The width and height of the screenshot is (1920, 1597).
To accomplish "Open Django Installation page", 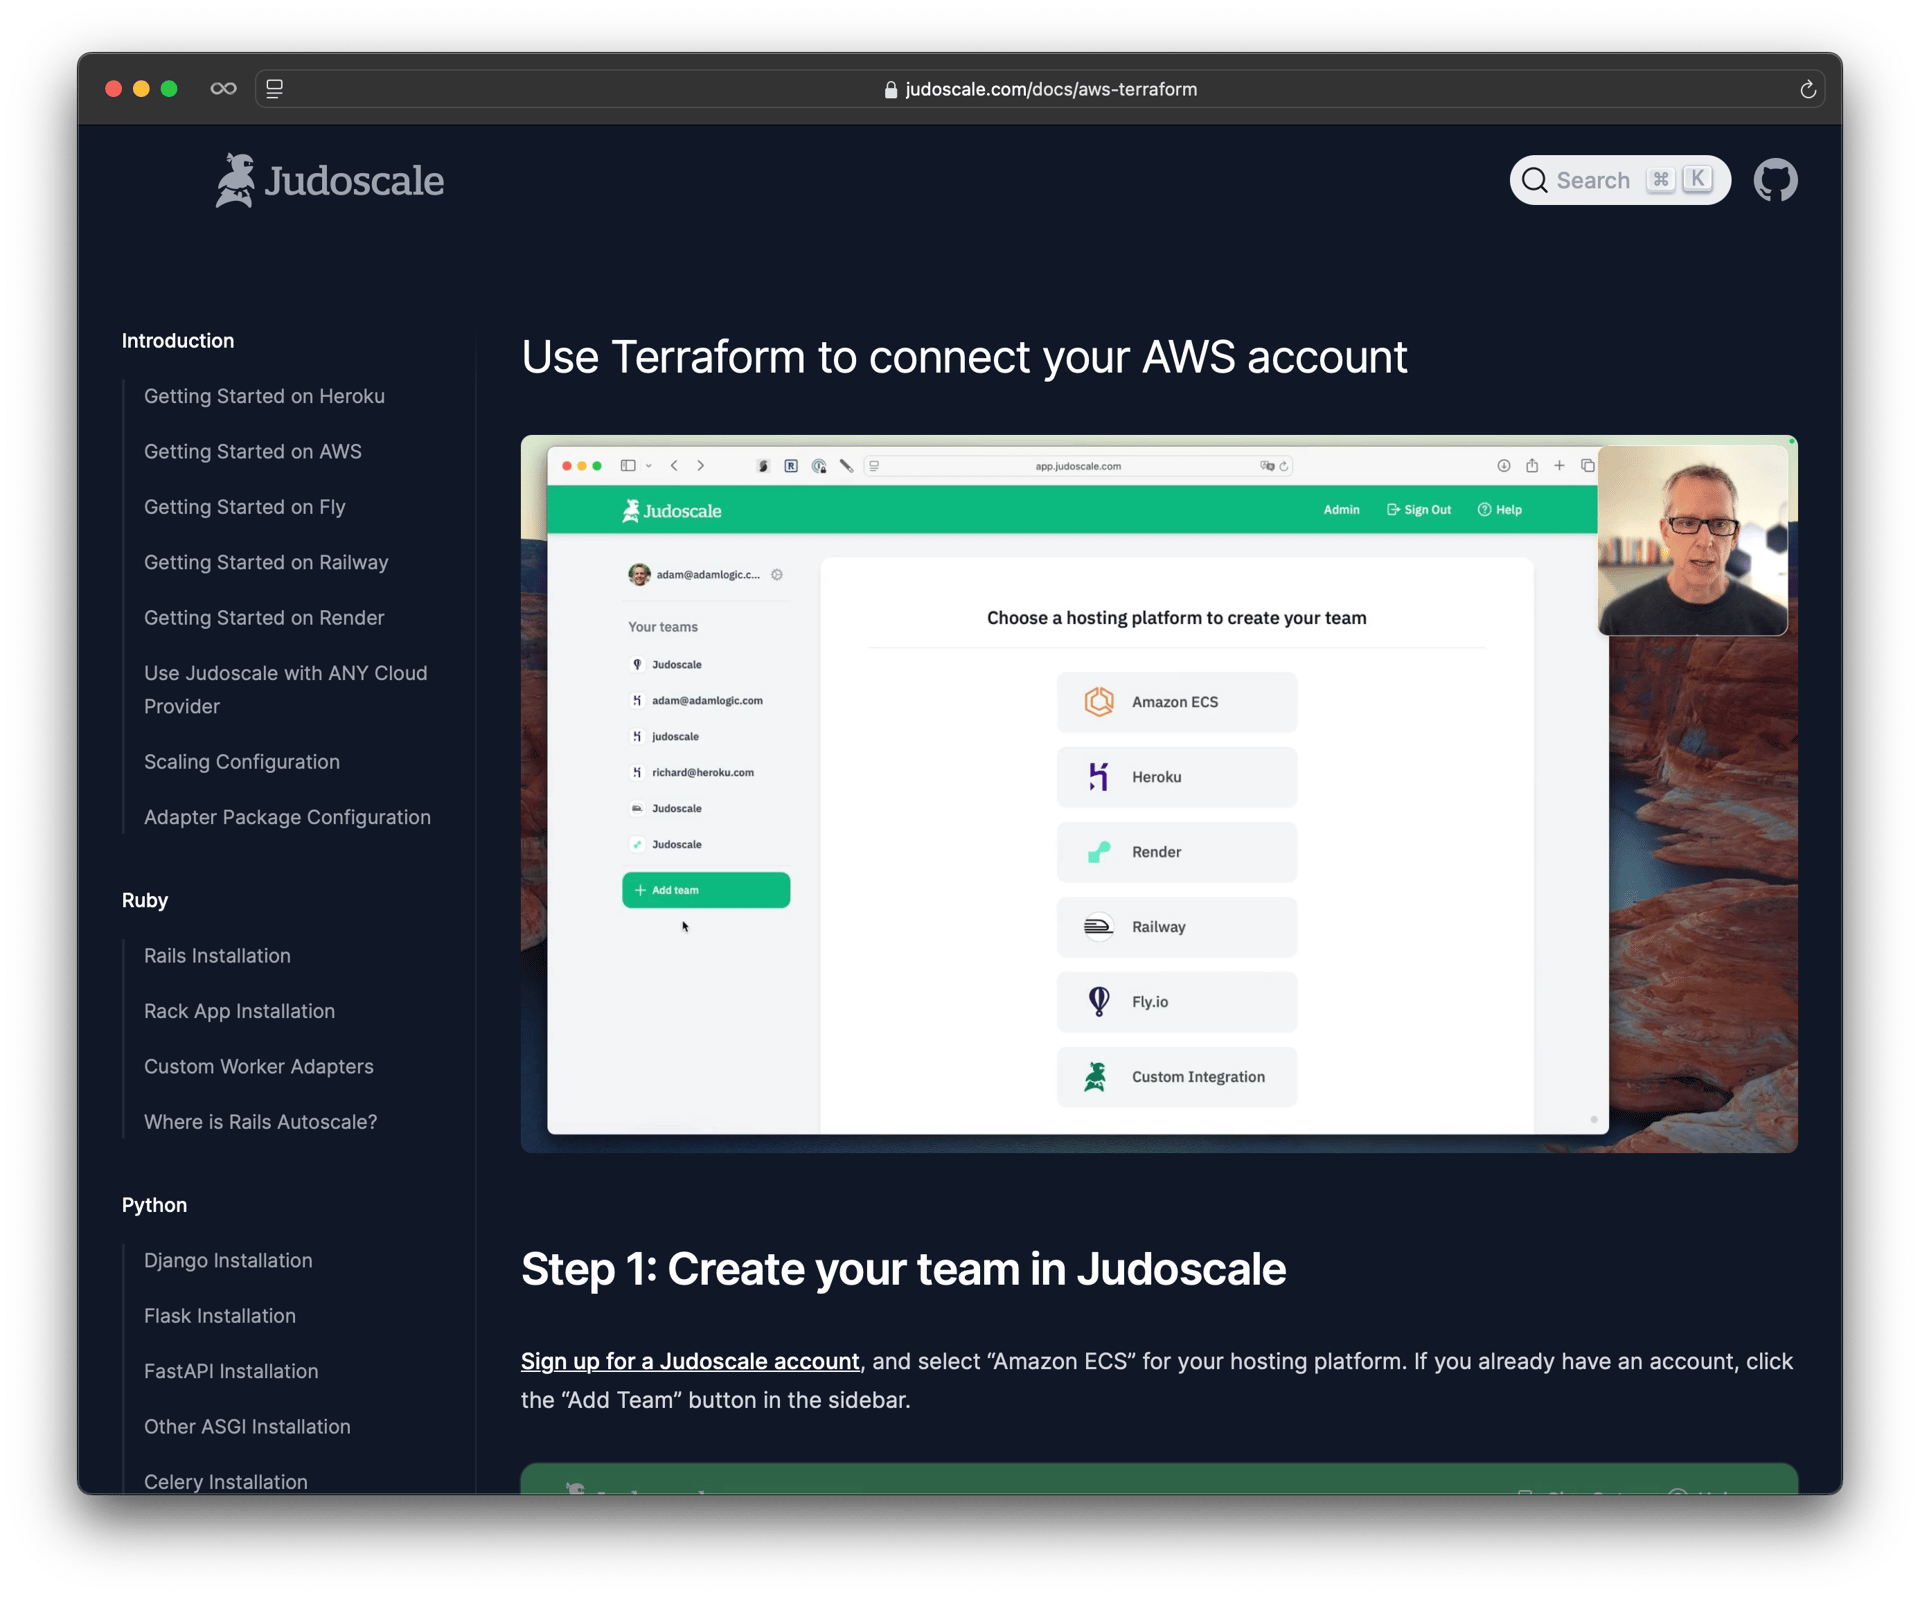I will [x=228, y=1261].
